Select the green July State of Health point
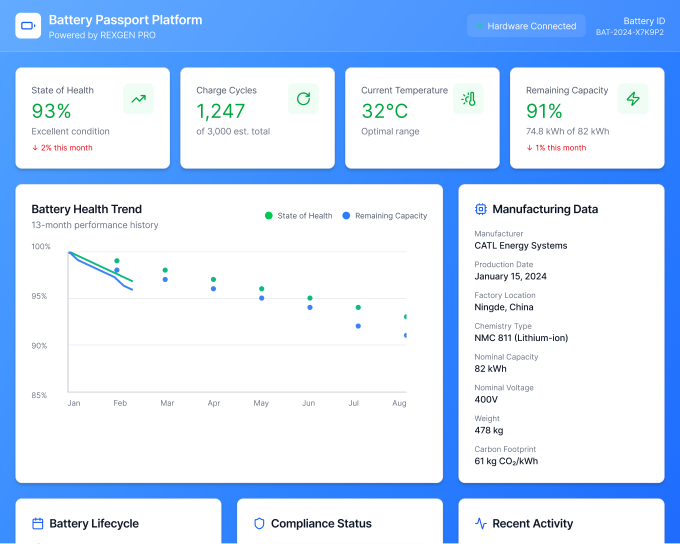 click(358, 308)
